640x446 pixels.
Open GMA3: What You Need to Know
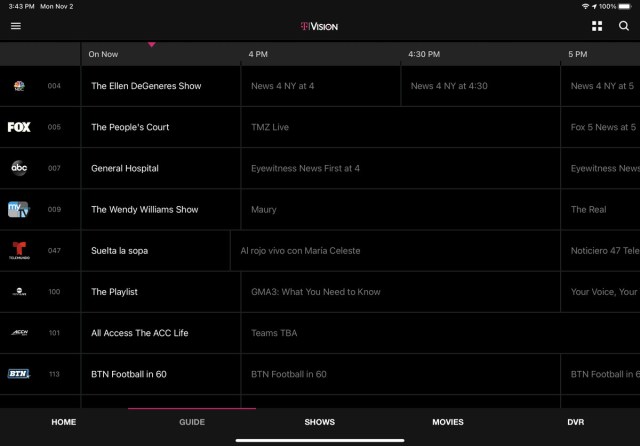tap(401, 292)
